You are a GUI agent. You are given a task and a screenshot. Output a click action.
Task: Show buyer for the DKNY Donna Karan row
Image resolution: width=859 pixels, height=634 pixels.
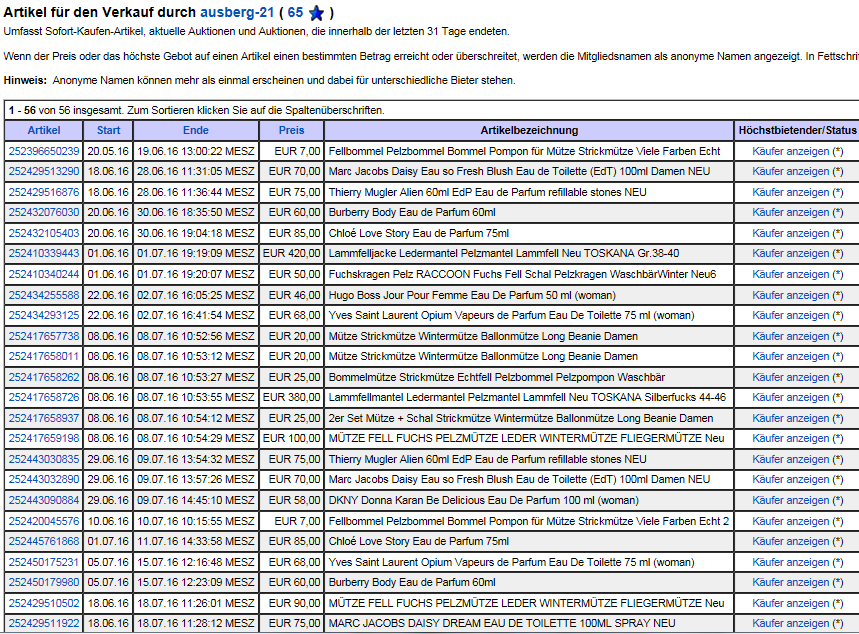791,501
